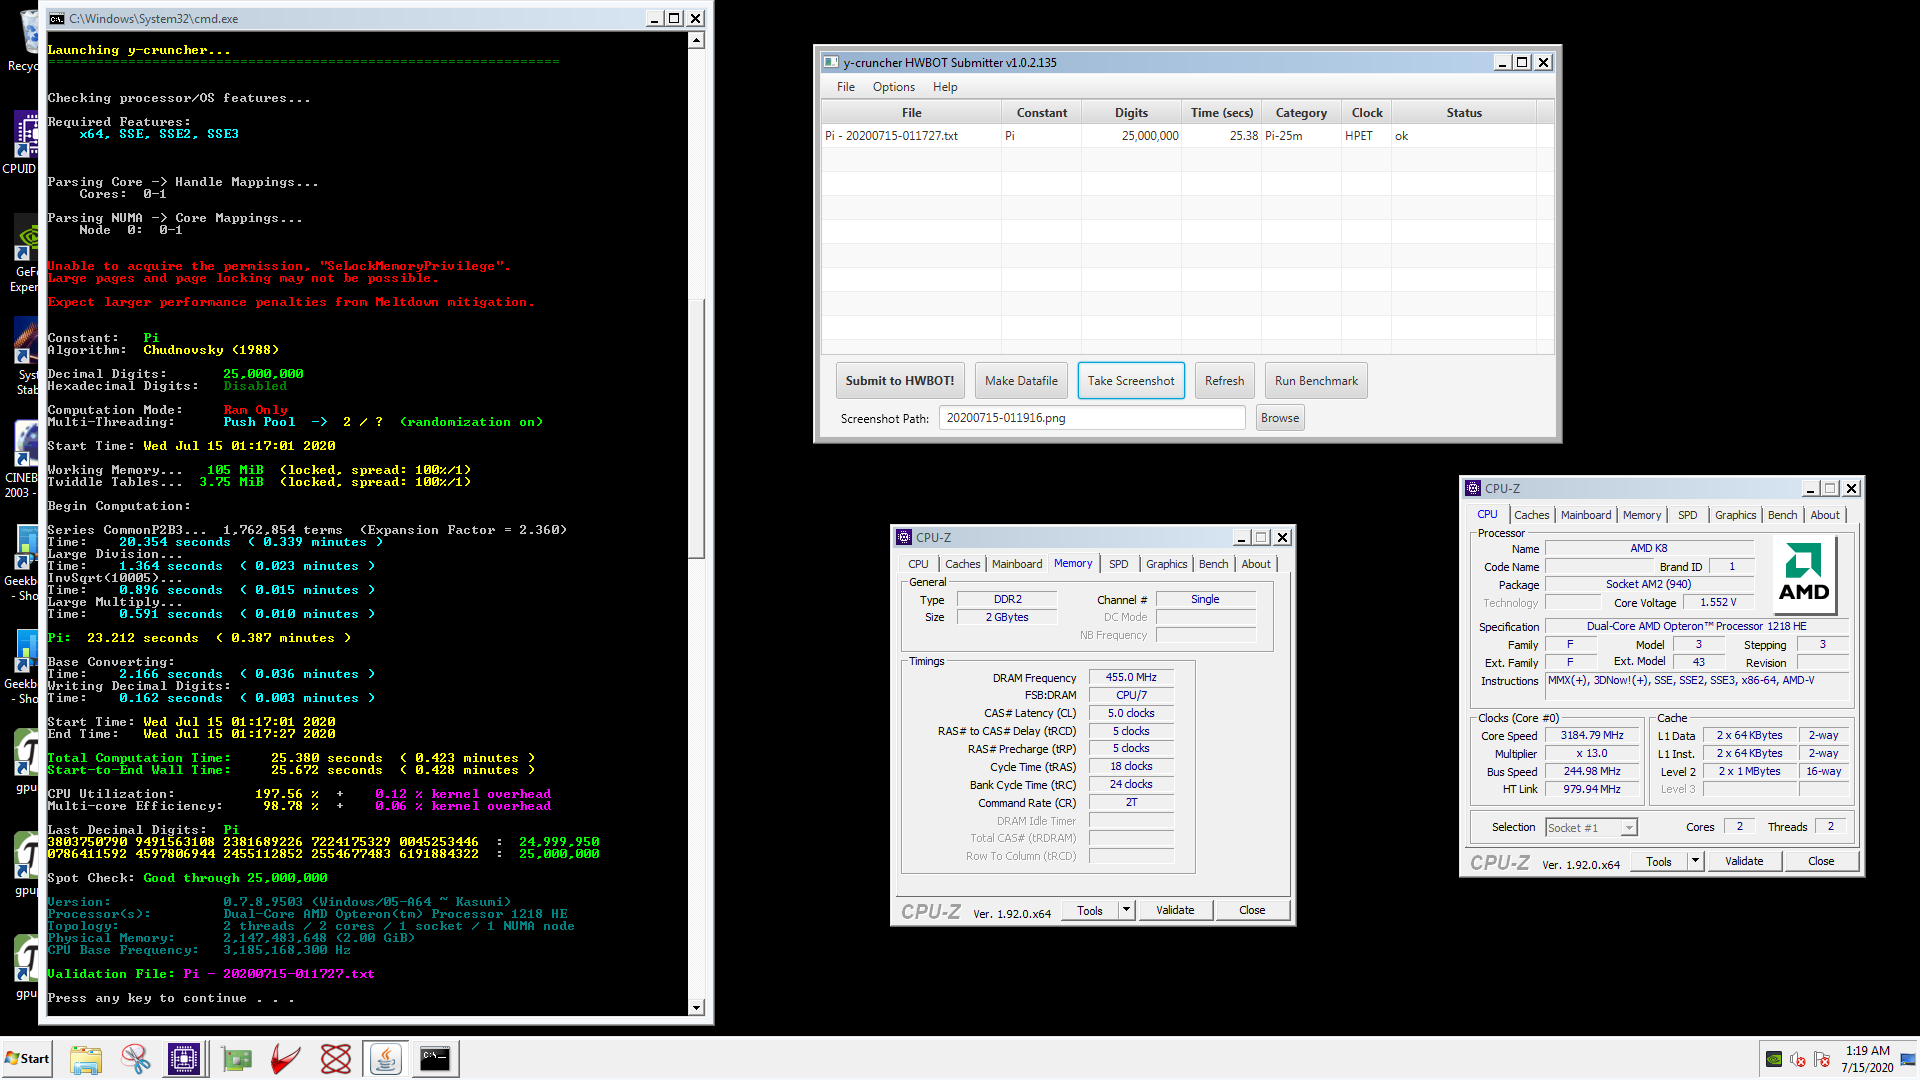Screen dimensions: 1920x1080
Task: Click the CPU-Z processor window title icon
Action: pos(1473,488)
